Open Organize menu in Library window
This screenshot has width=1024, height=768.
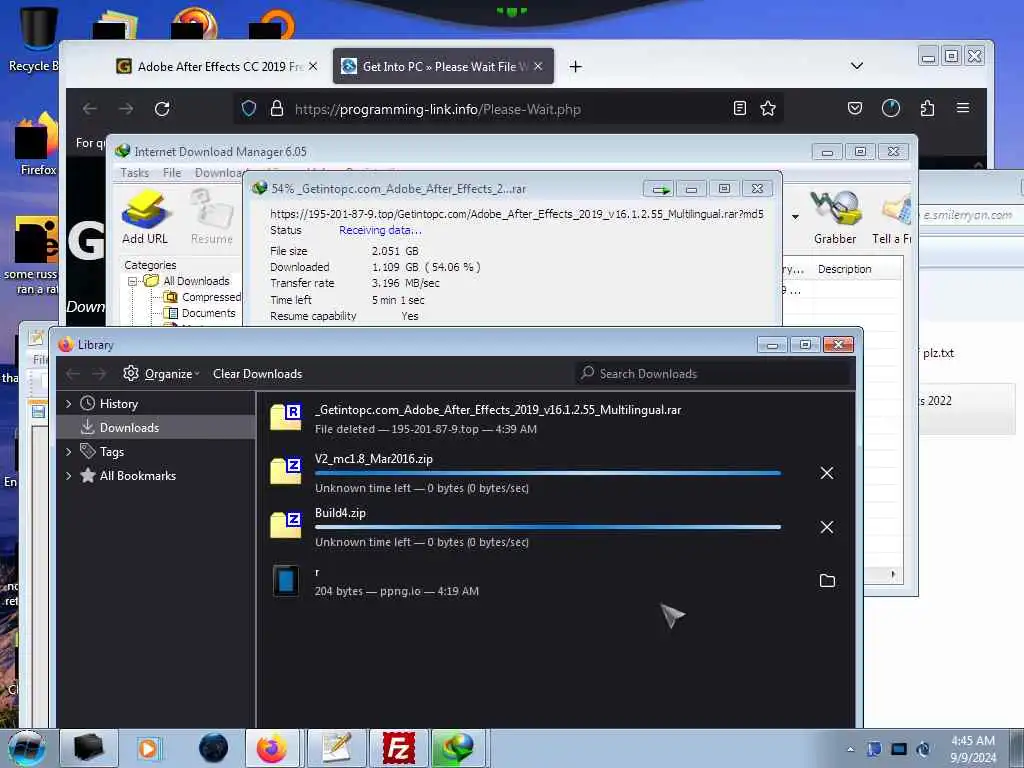[x=161, y=374]
